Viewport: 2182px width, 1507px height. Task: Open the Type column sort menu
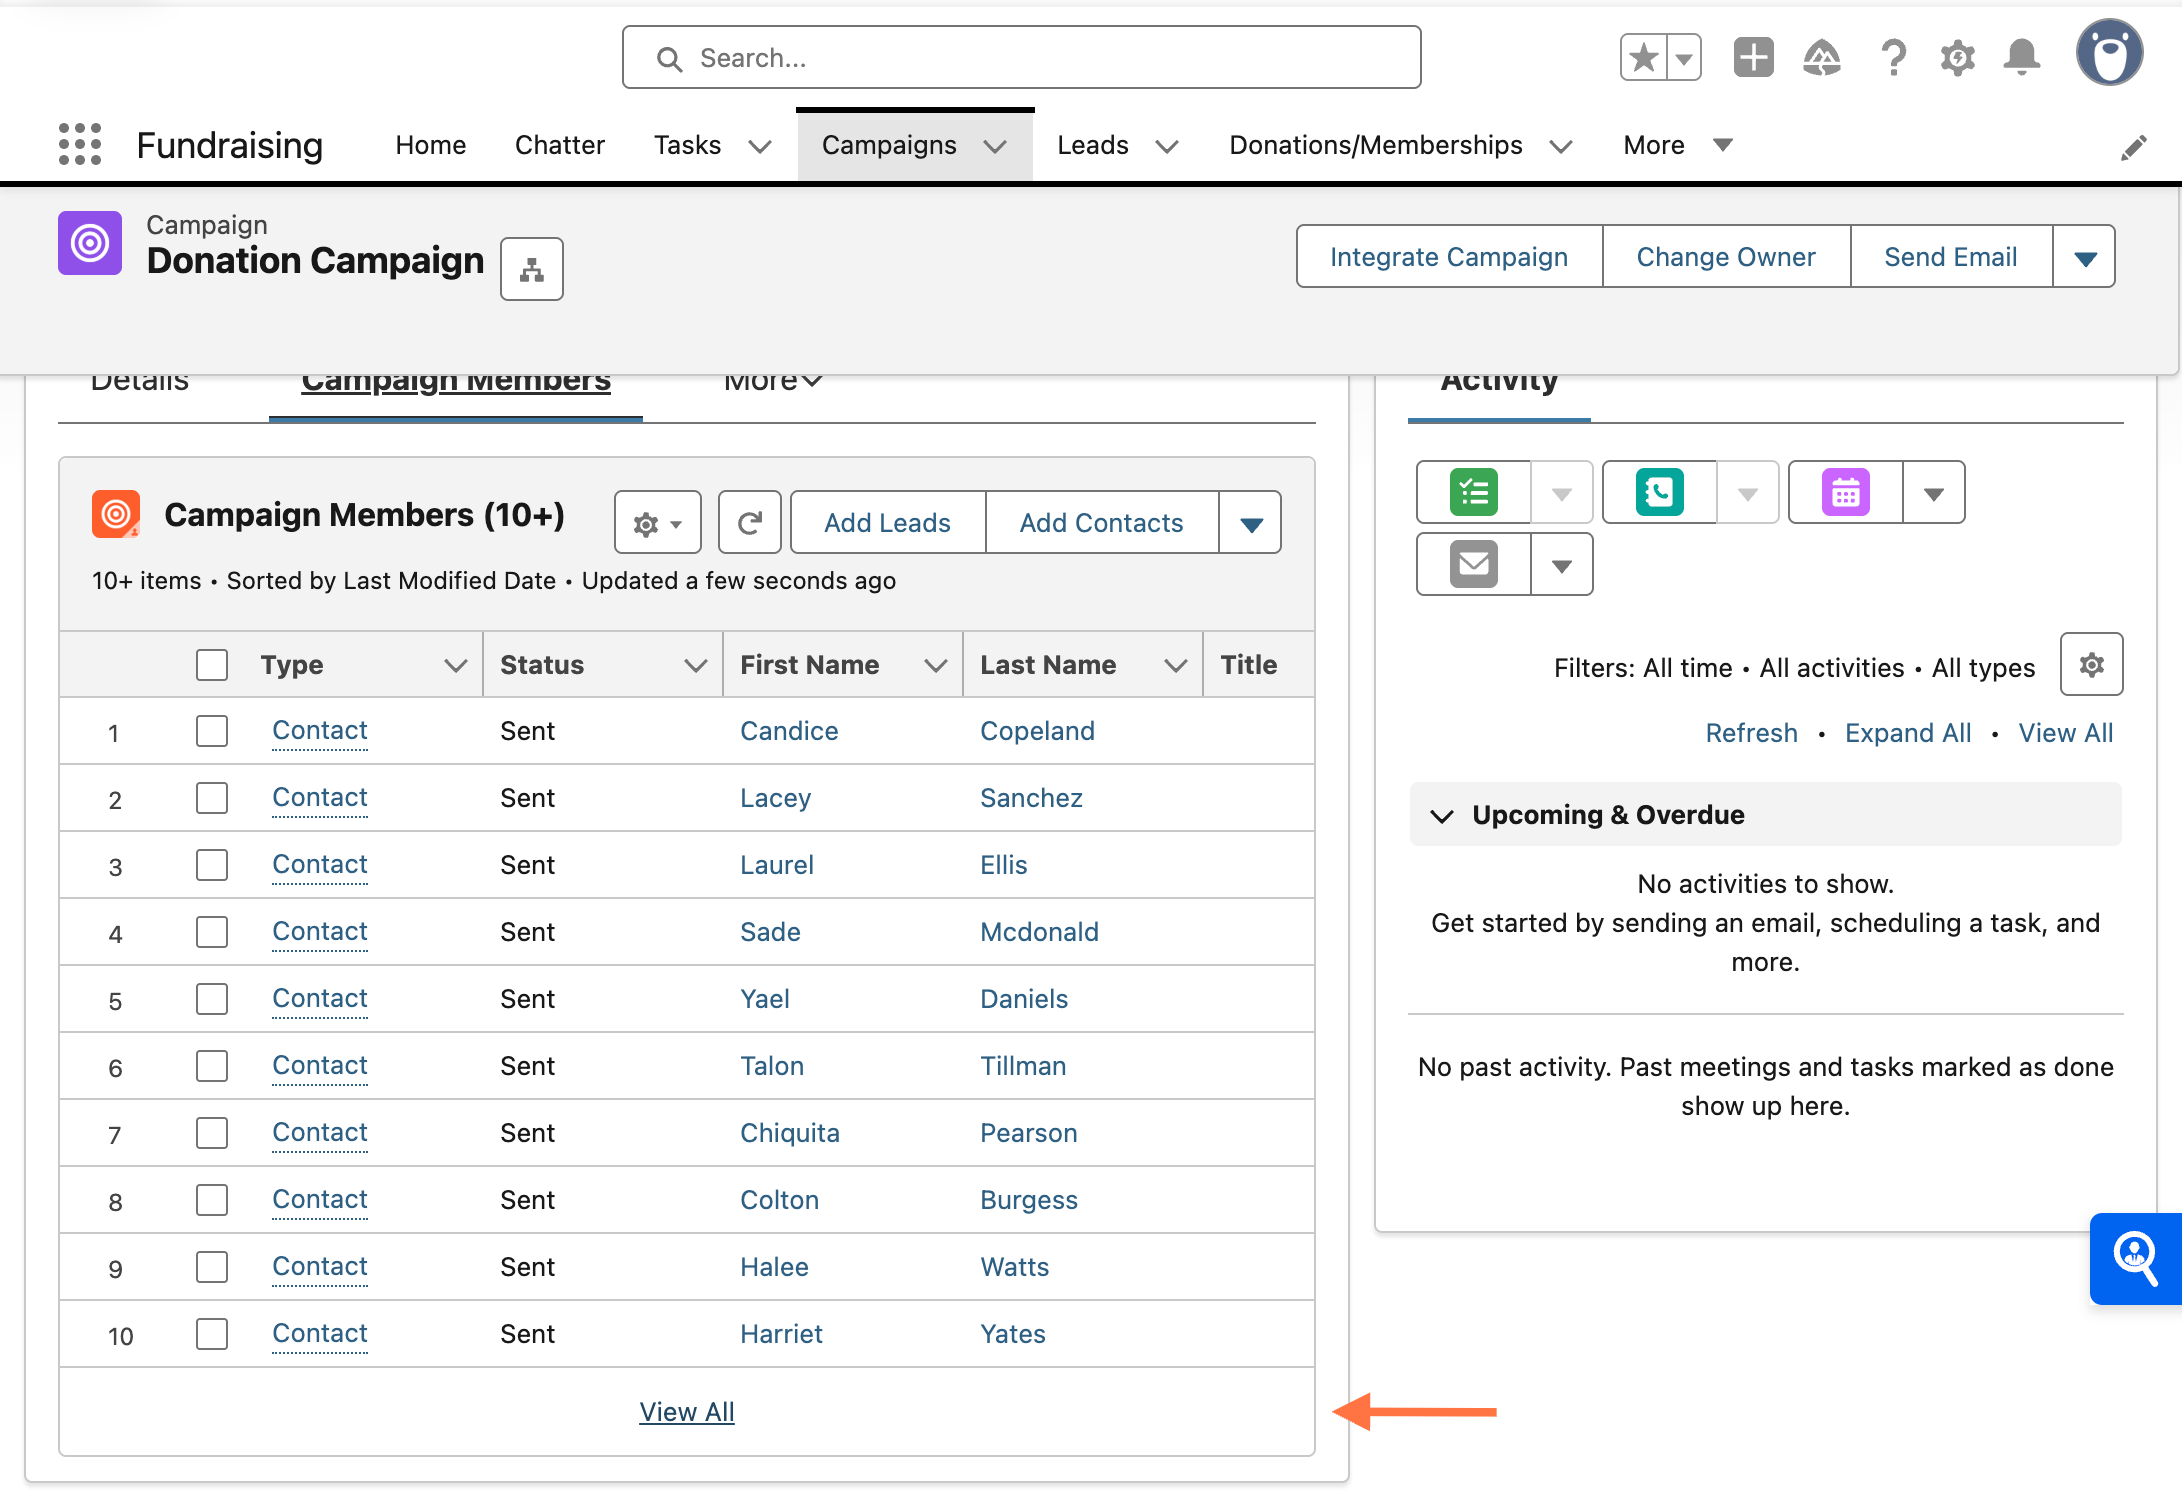[x=456, y=666]
